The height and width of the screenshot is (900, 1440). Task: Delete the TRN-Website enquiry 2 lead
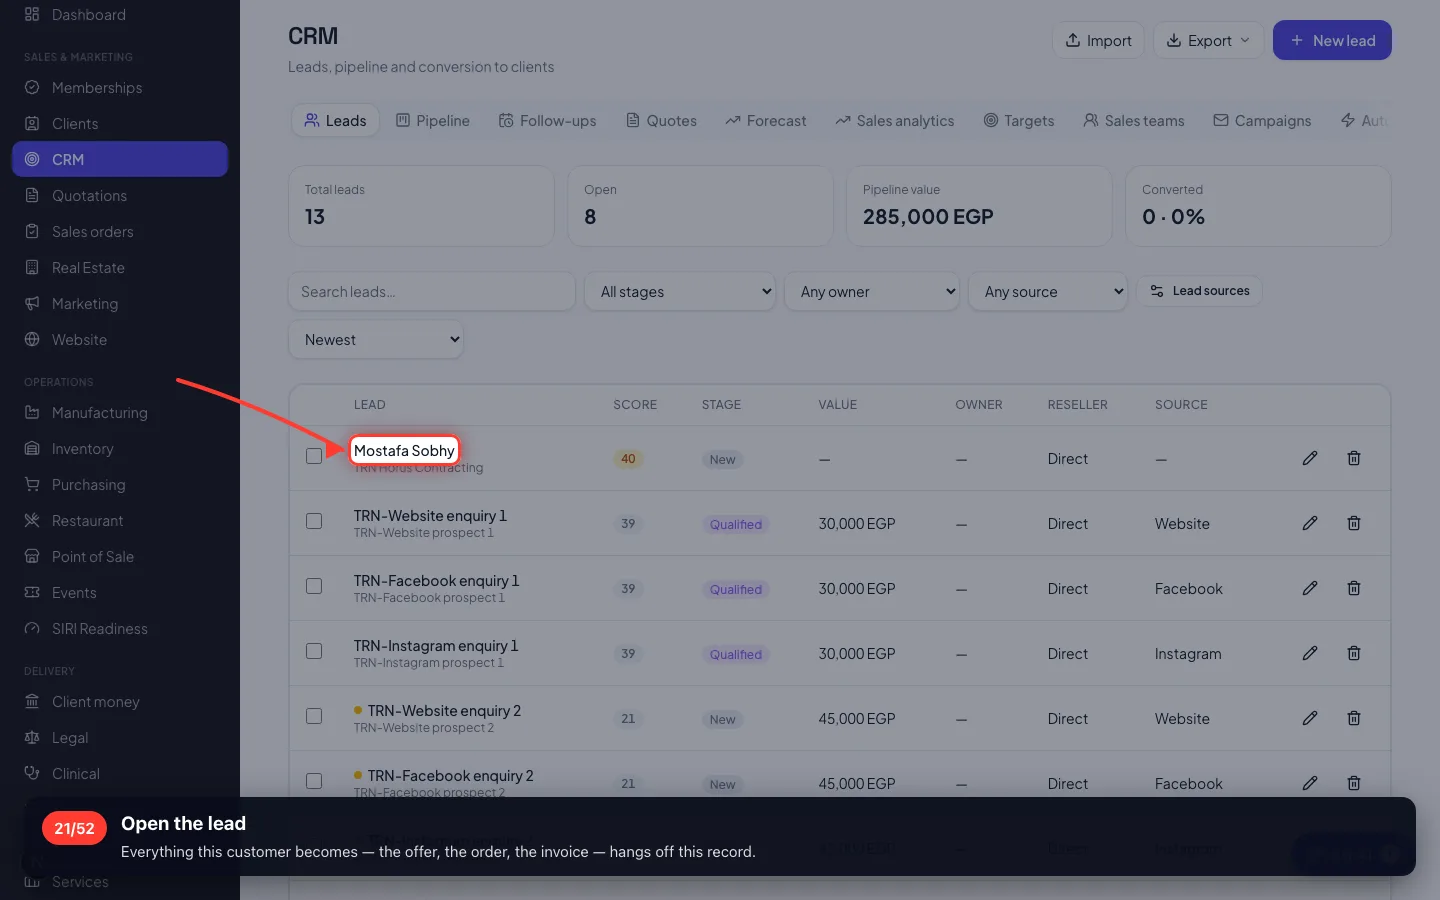(1354, 718)
